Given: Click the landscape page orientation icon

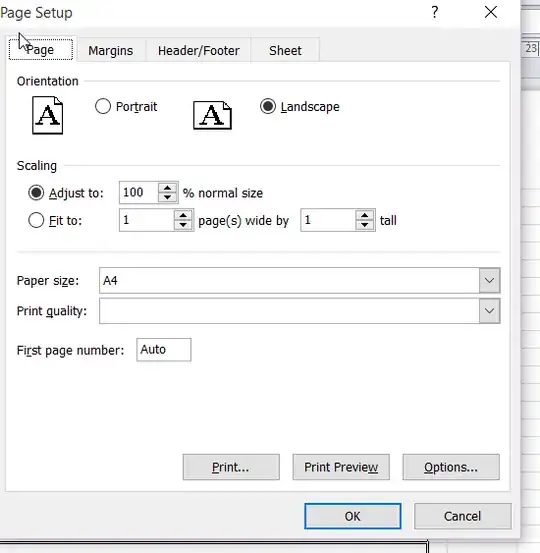Looking at the screenshot, I should tap(212, 115).
